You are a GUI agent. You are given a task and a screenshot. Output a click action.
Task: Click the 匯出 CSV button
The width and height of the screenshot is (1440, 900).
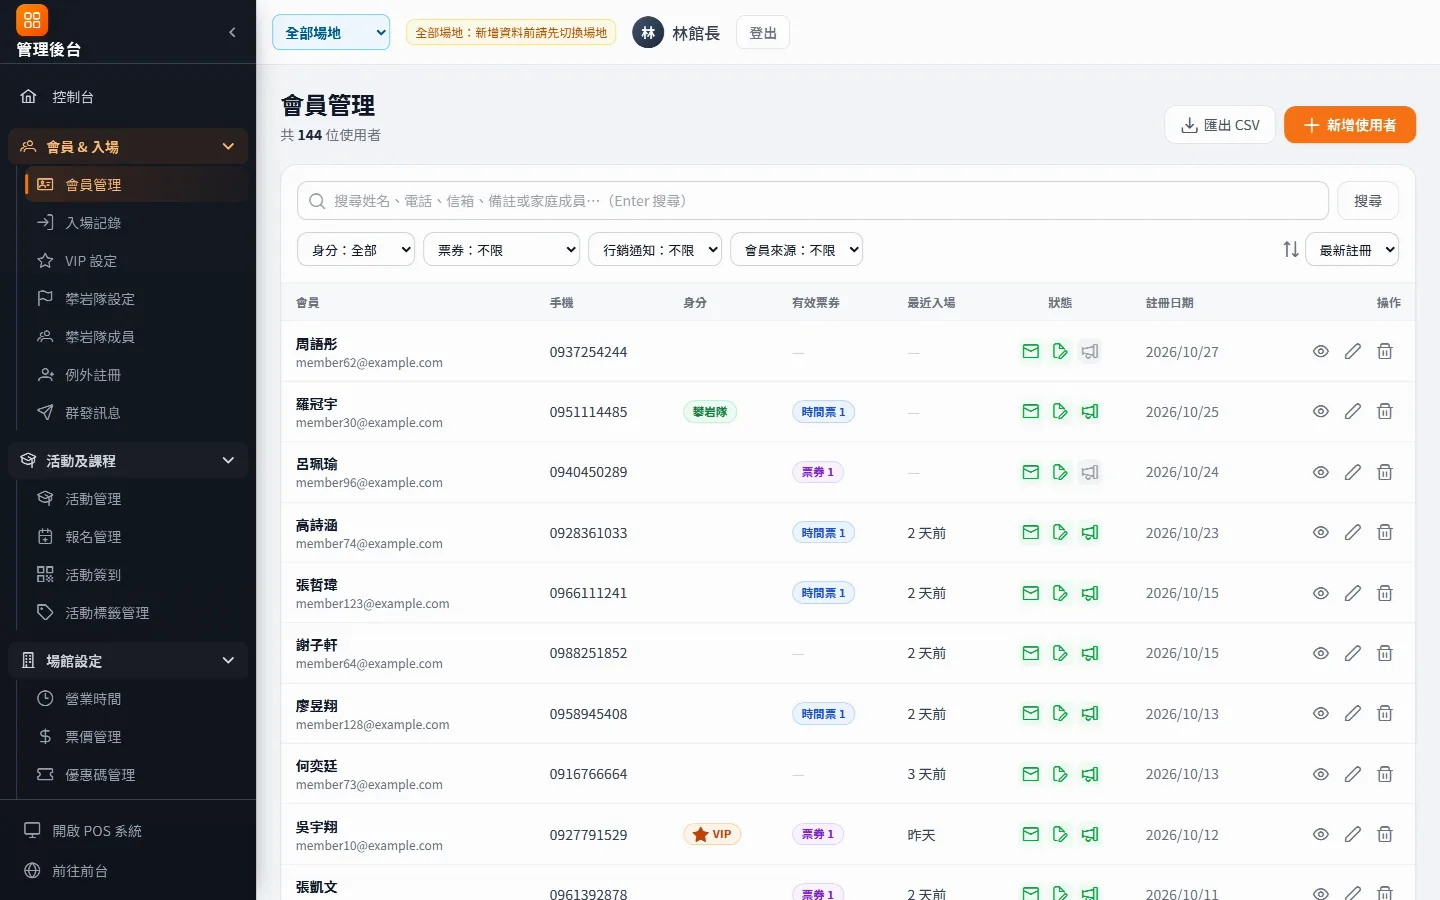[x=1220, y=125]
